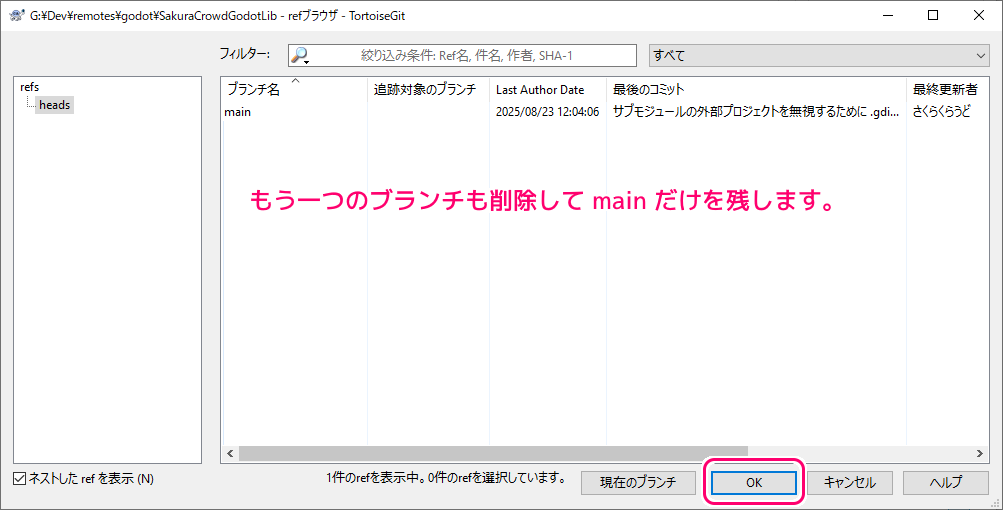Click the filter text input field
The width and height of the screenshot is (1003, 510).
[462, 56]
